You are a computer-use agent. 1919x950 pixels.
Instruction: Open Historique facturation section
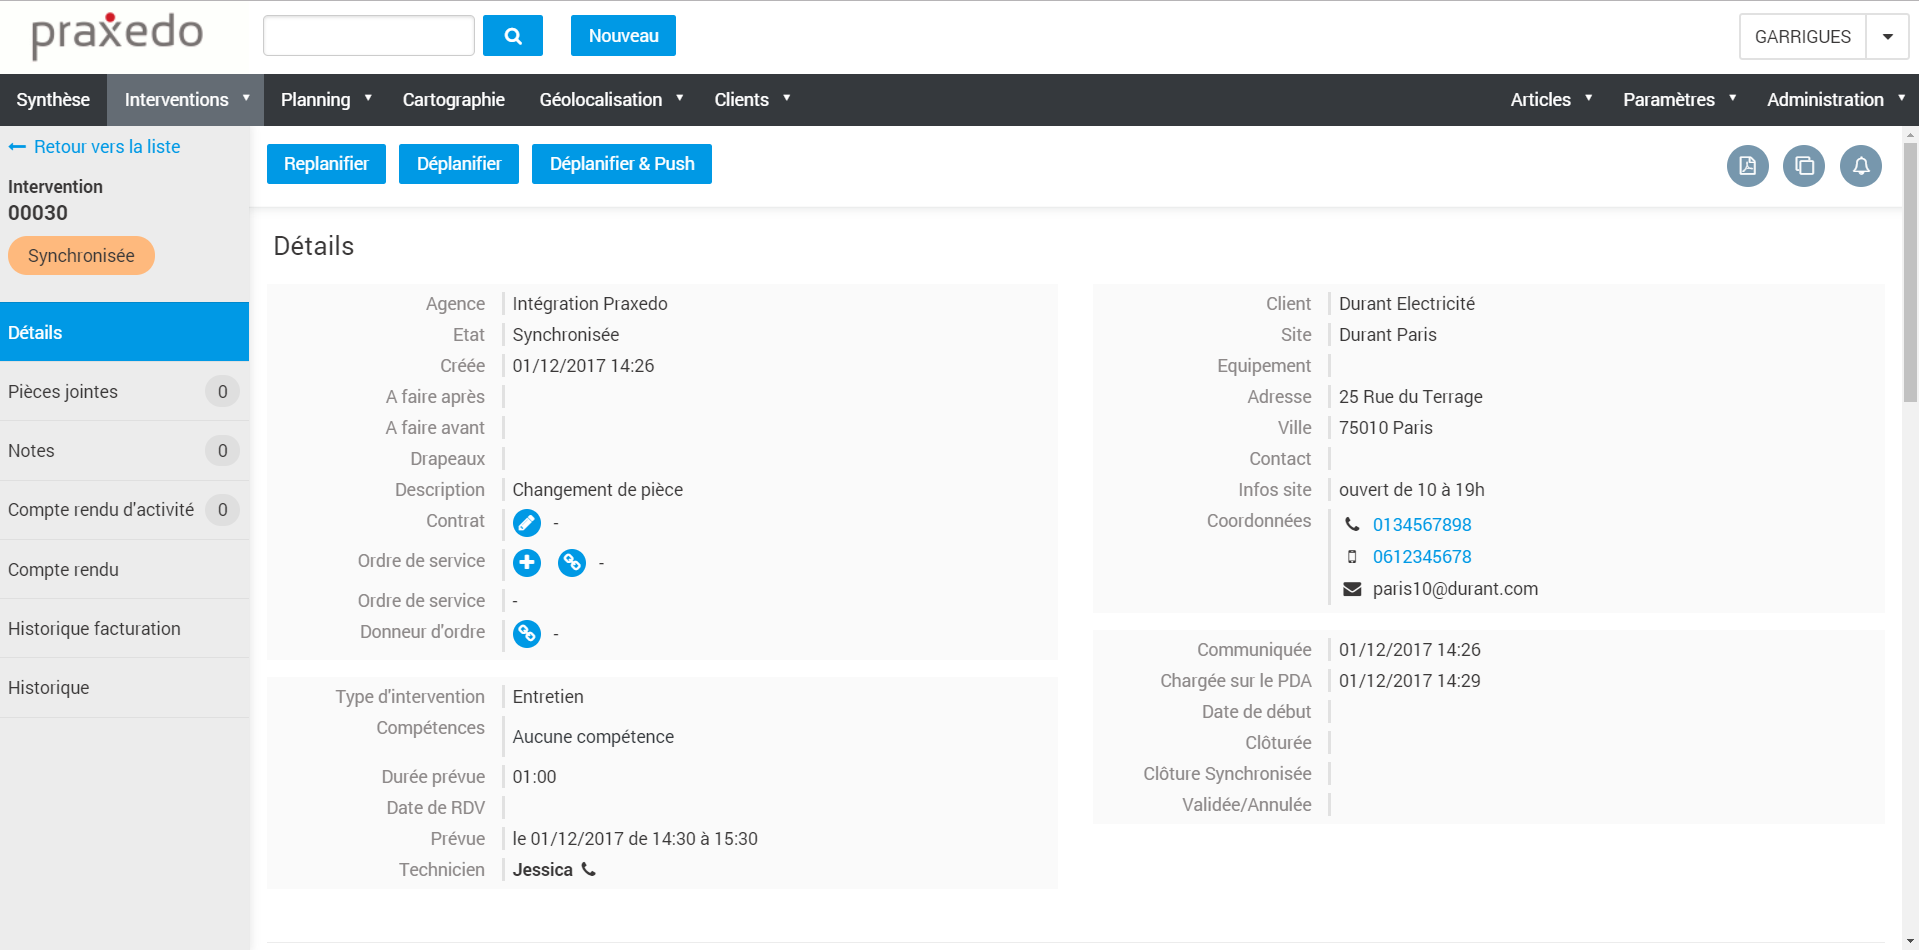click(124, 628)
